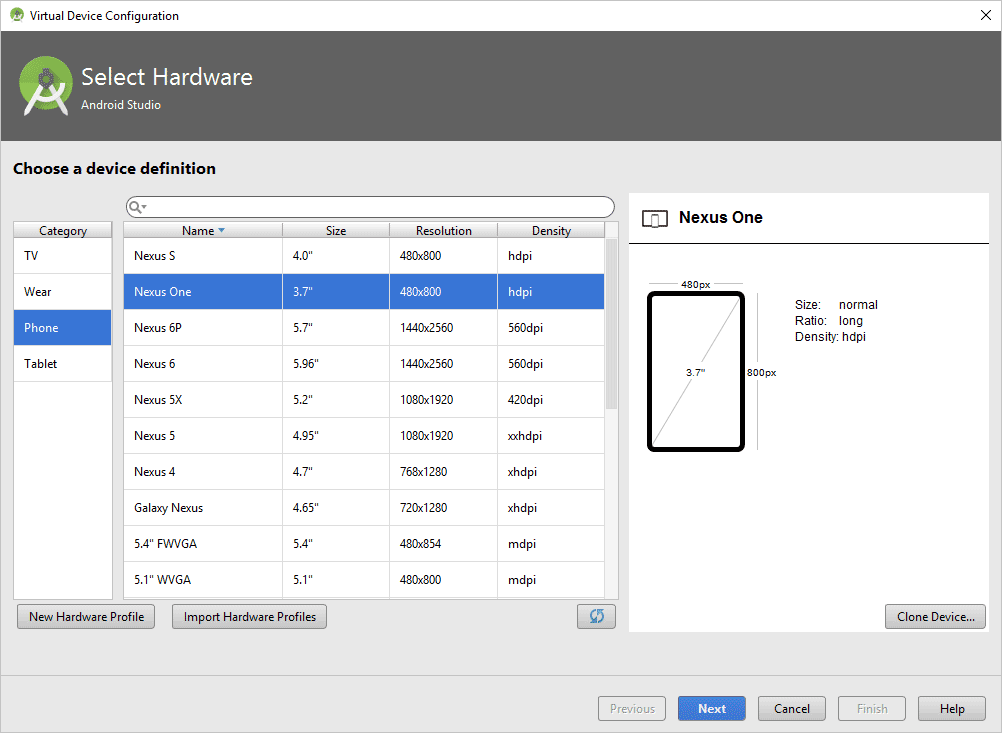1002x733 pixels.
Task: Select the Nexus 6P device row
Action: click(x=363, y=328)
